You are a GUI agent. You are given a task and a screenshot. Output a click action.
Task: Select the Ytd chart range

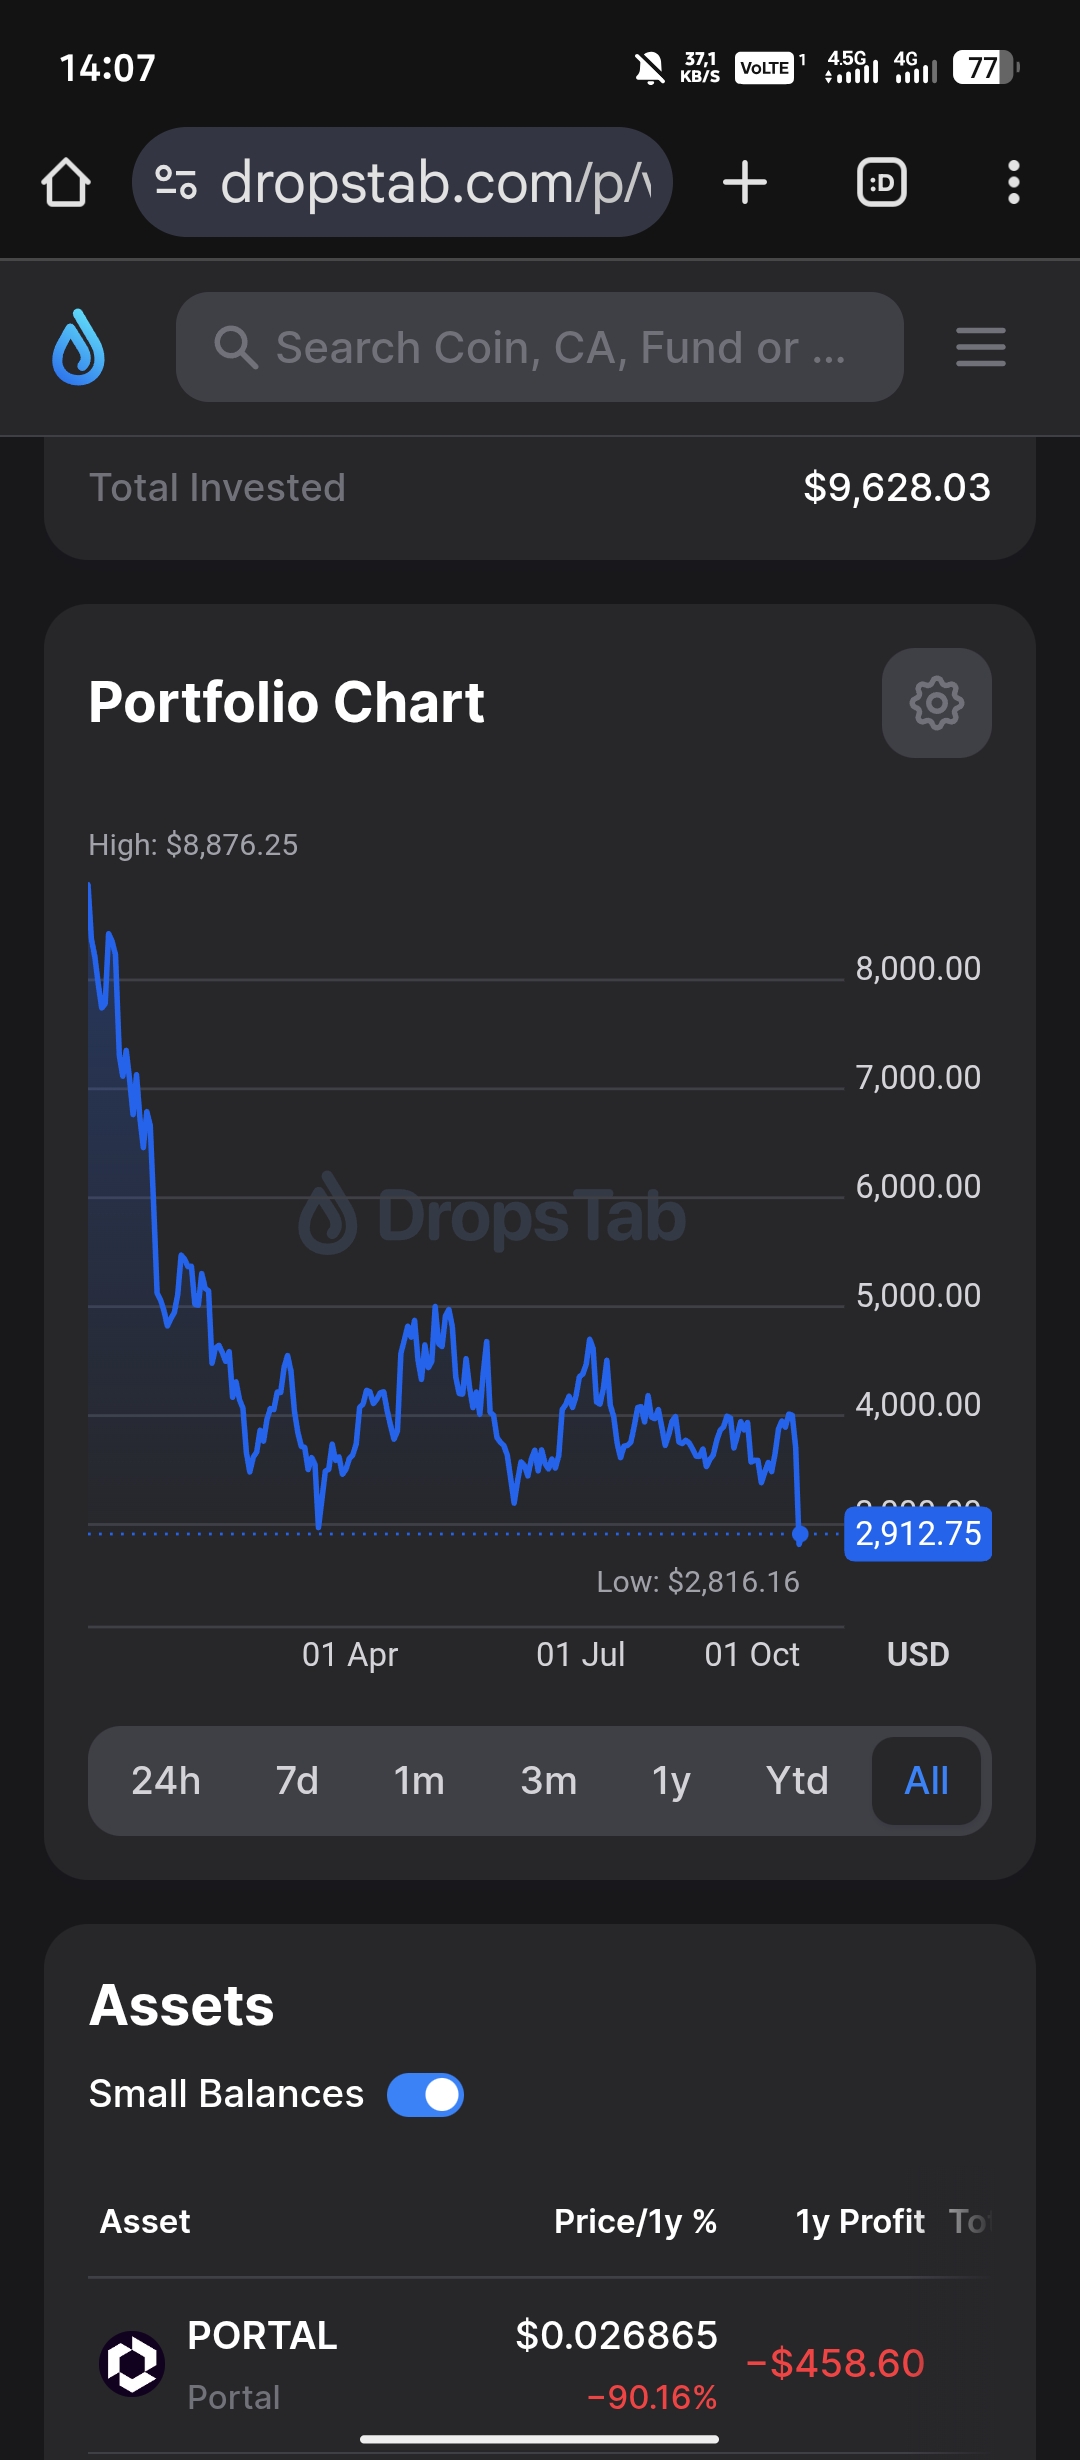pos(797,1781)
